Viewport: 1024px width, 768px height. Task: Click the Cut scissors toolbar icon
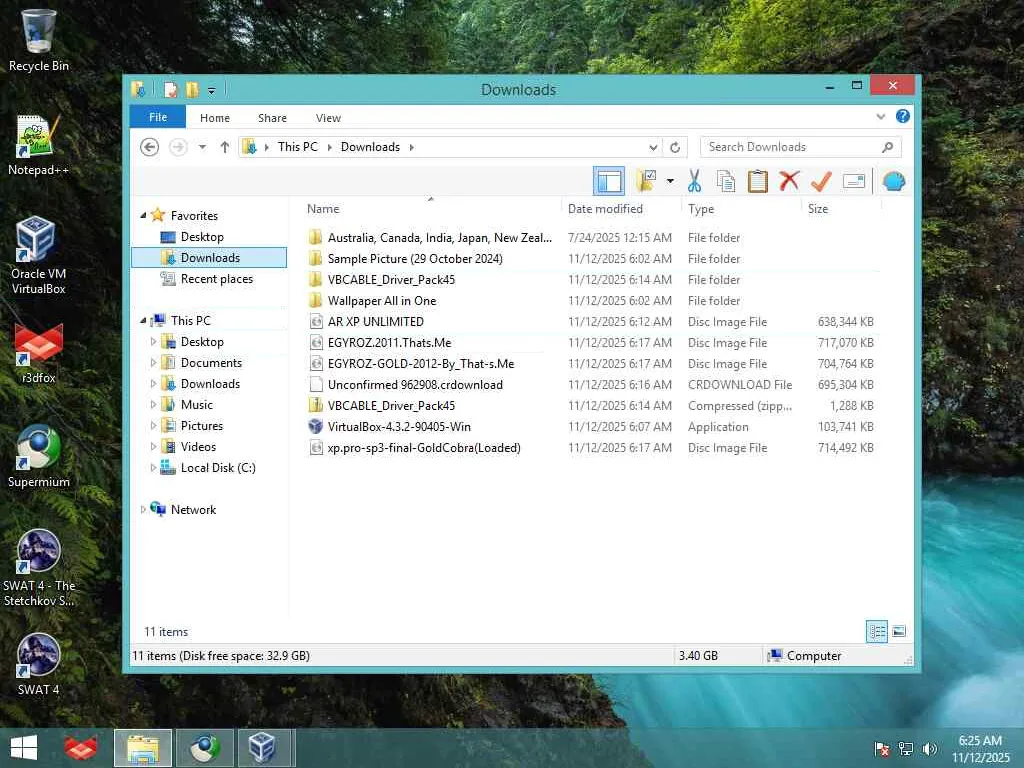click(694, 182)
